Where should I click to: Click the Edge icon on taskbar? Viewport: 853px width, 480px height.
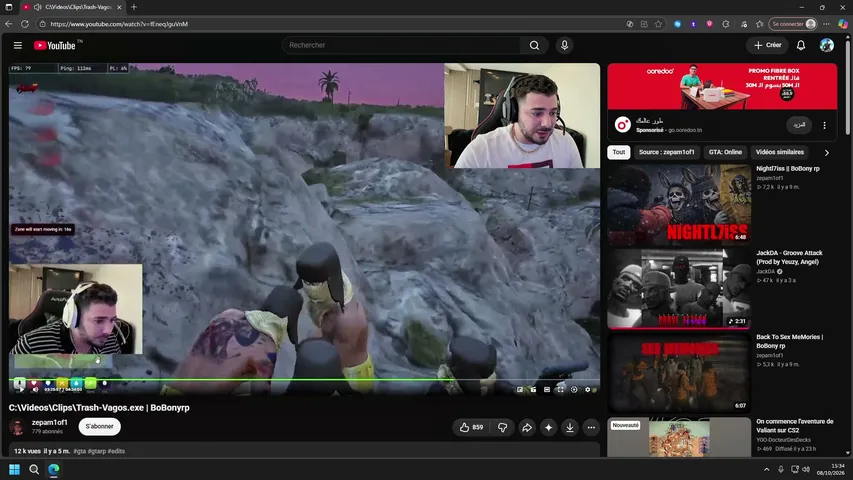(x=53, y=469)
